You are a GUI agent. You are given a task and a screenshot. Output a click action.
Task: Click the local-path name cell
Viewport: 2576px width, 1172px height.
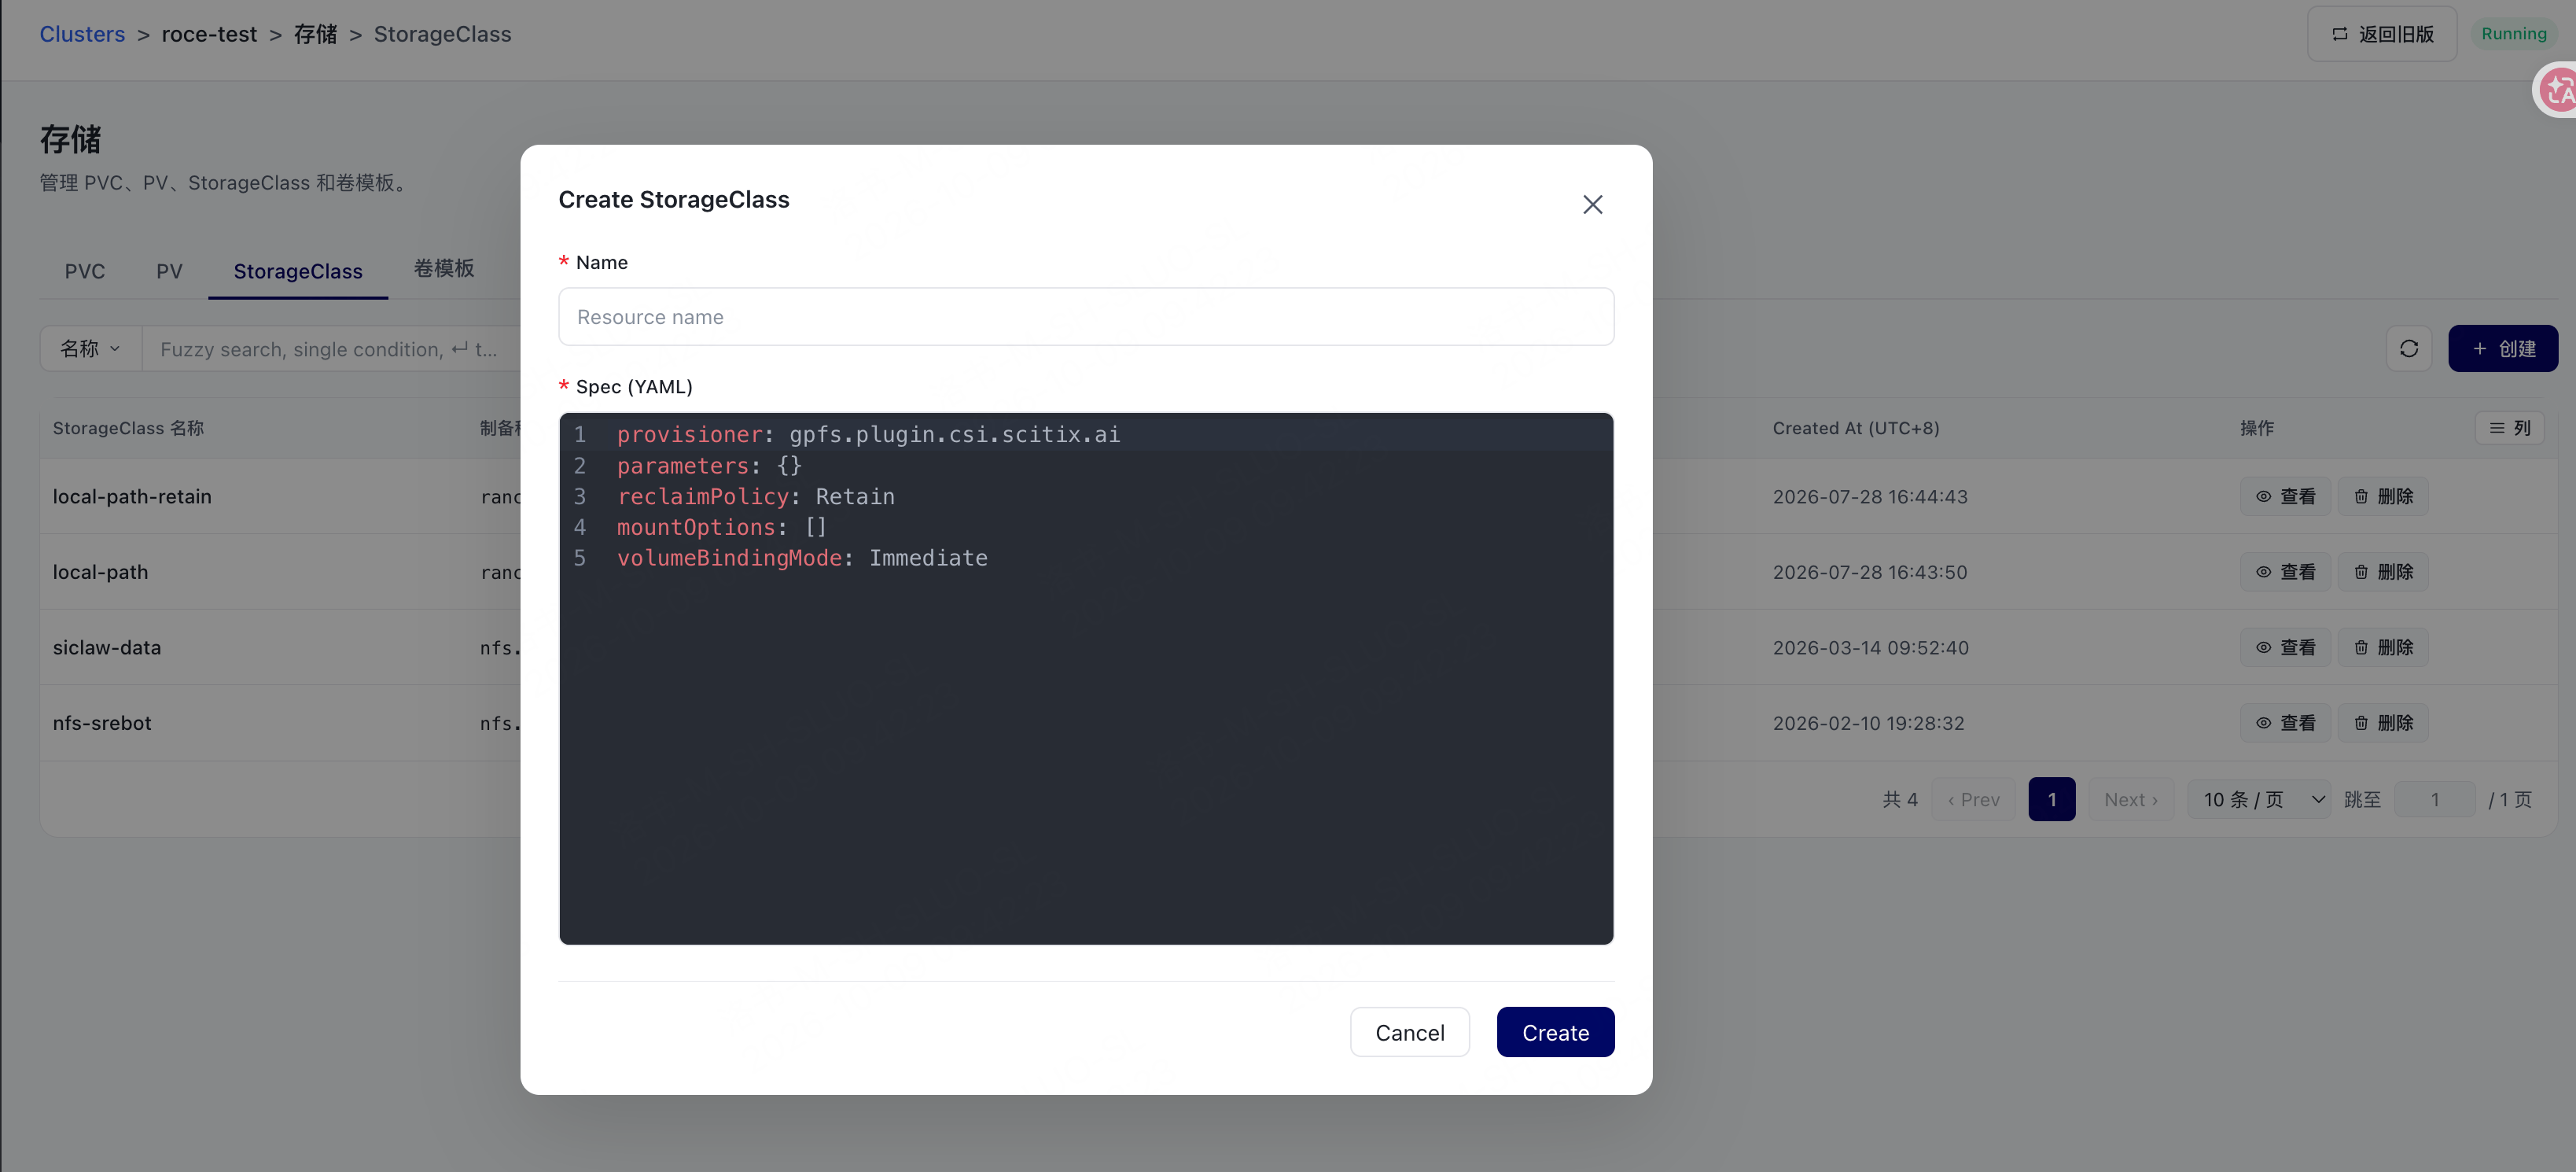[100, 572]
